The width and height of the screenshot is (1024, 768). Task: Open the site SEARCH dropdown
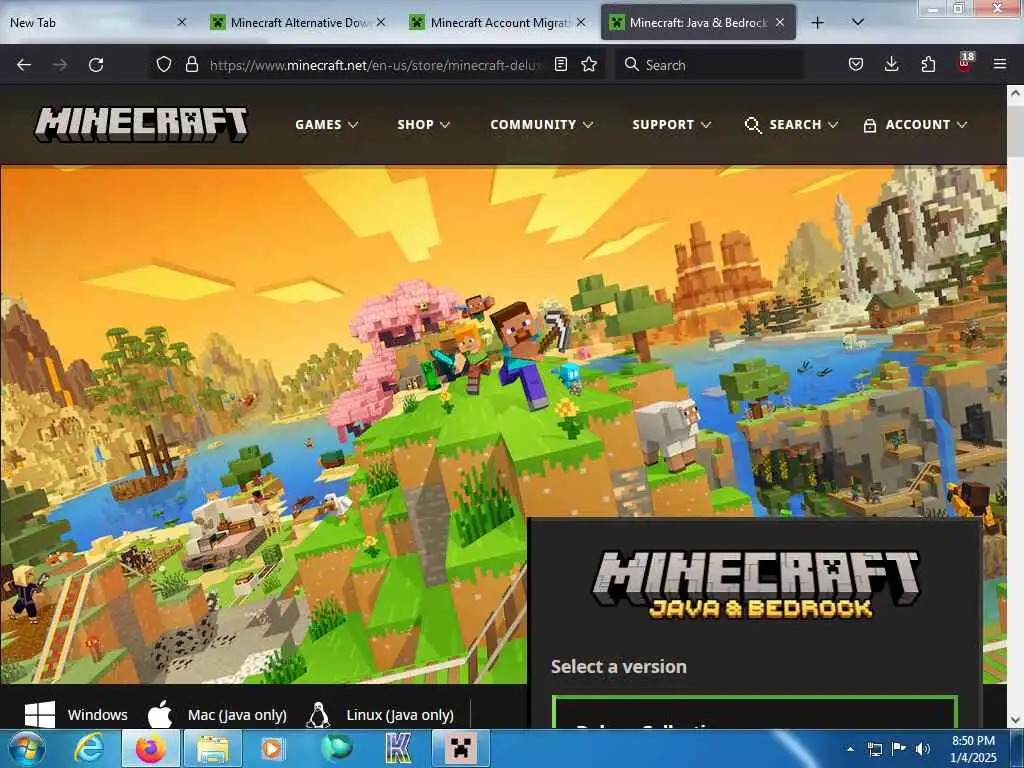(791, 124)
